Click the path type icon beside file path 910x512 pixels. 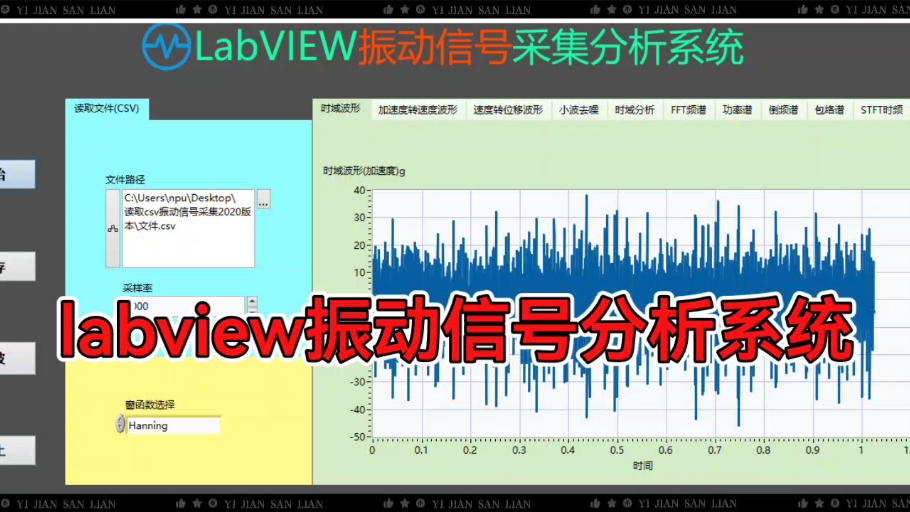tap(113, 229)
